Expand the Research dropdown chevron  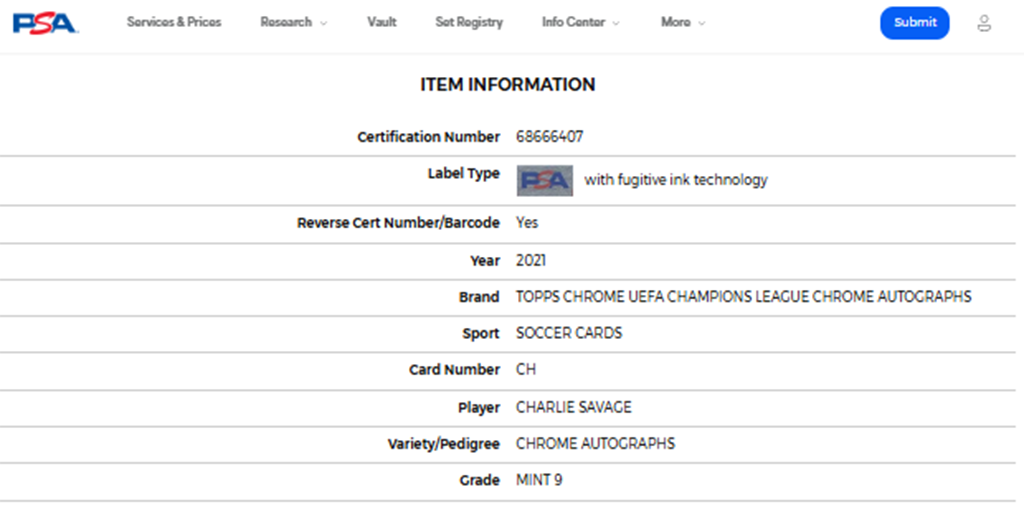(x=323, y=23)
